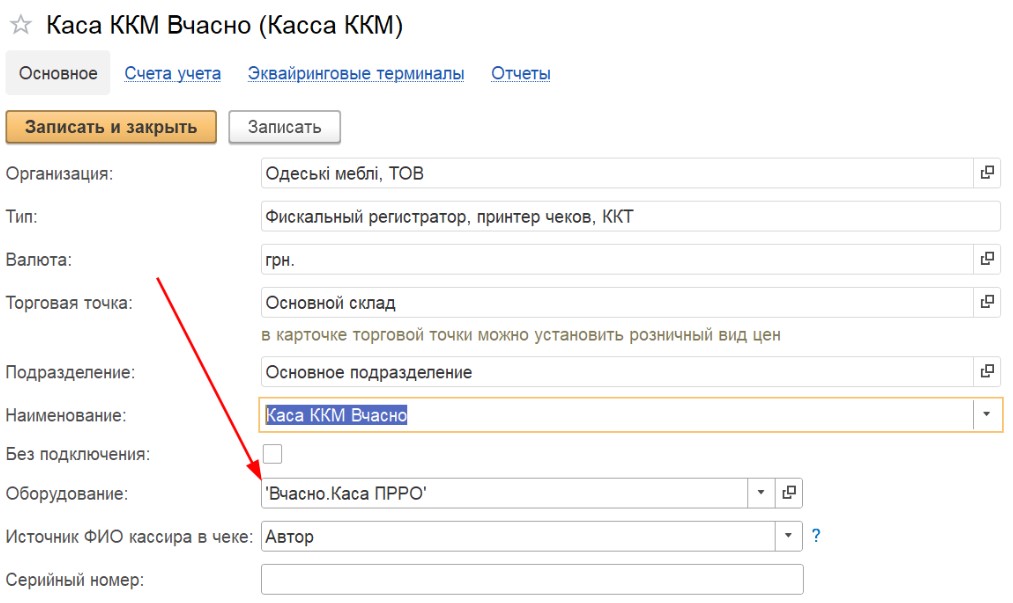The height and width of the screenshot is (603, 1013).
Task: Expand the Источник ФИО кассира dropdown
Action: [x=789, y=536]
